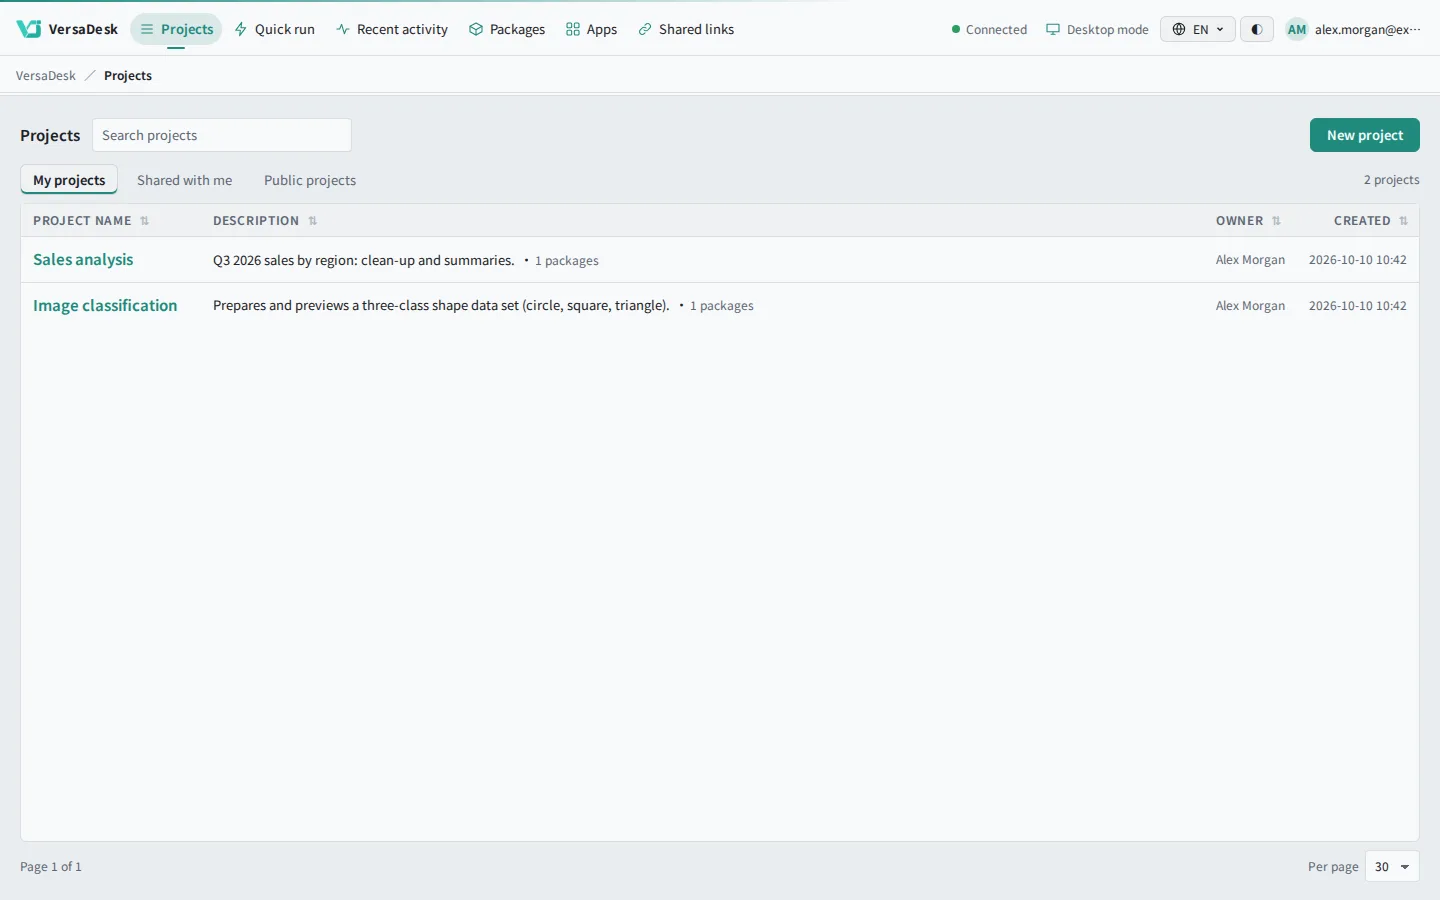This screenshot has height=900, width=1440.
Task: Click the Connected status indicator
Action: pos(989,29)
